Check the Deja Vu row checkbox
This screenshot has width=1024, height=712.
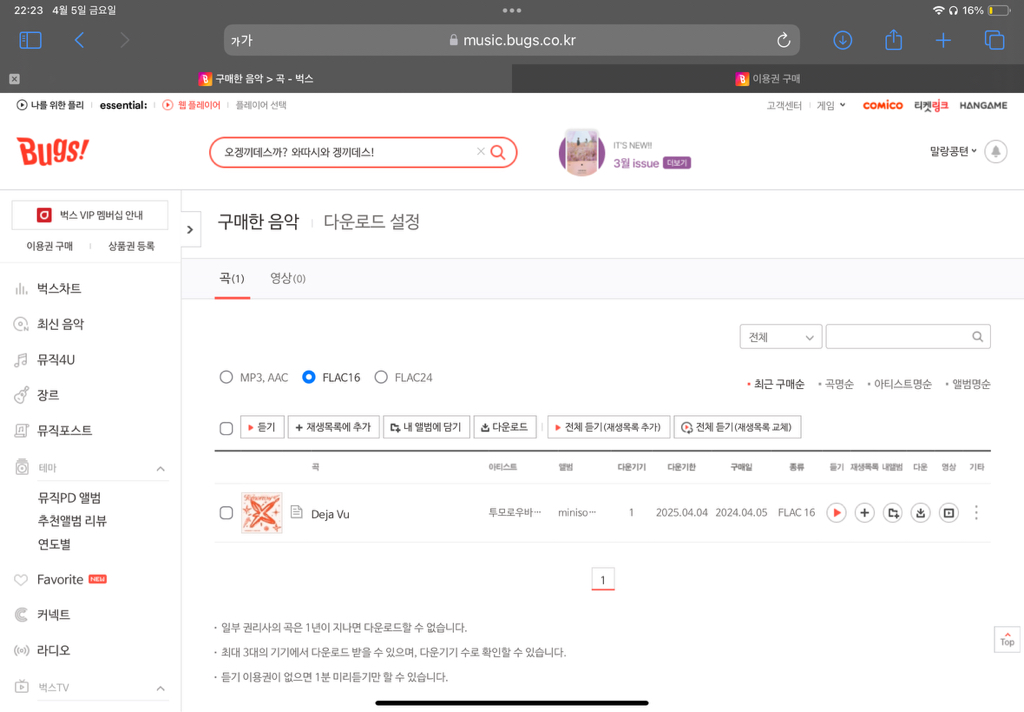(226, 513)
